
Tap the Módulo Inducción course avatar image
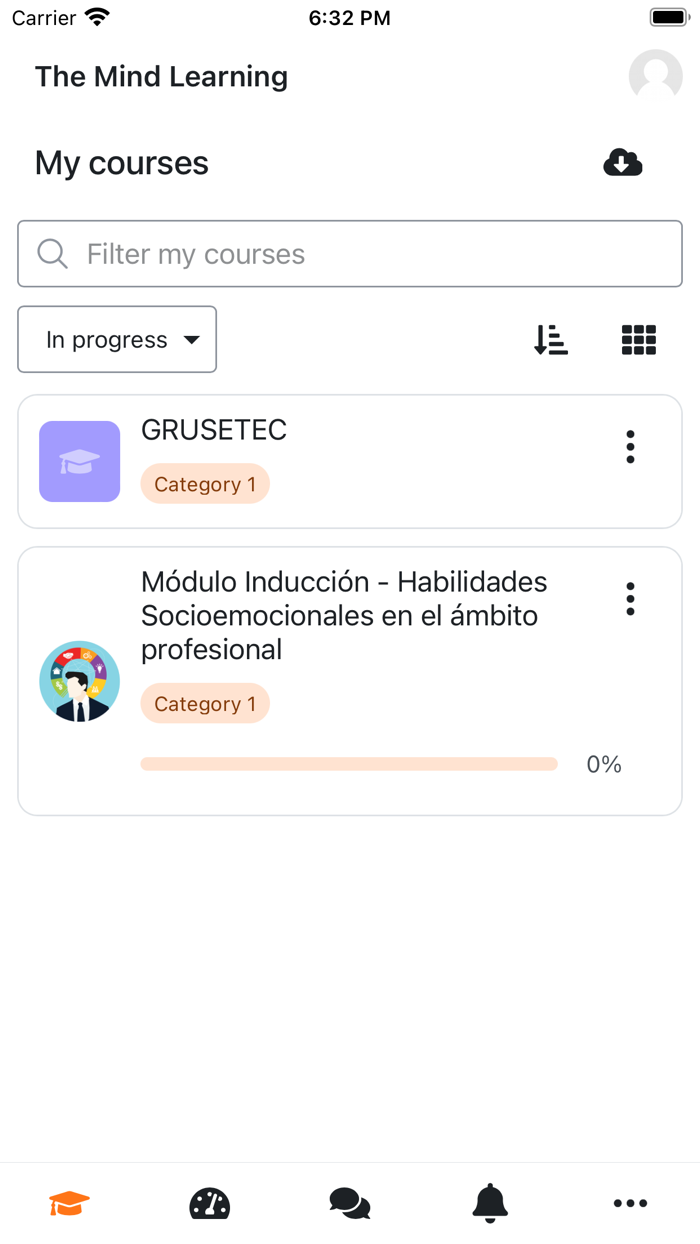(80, 681)
